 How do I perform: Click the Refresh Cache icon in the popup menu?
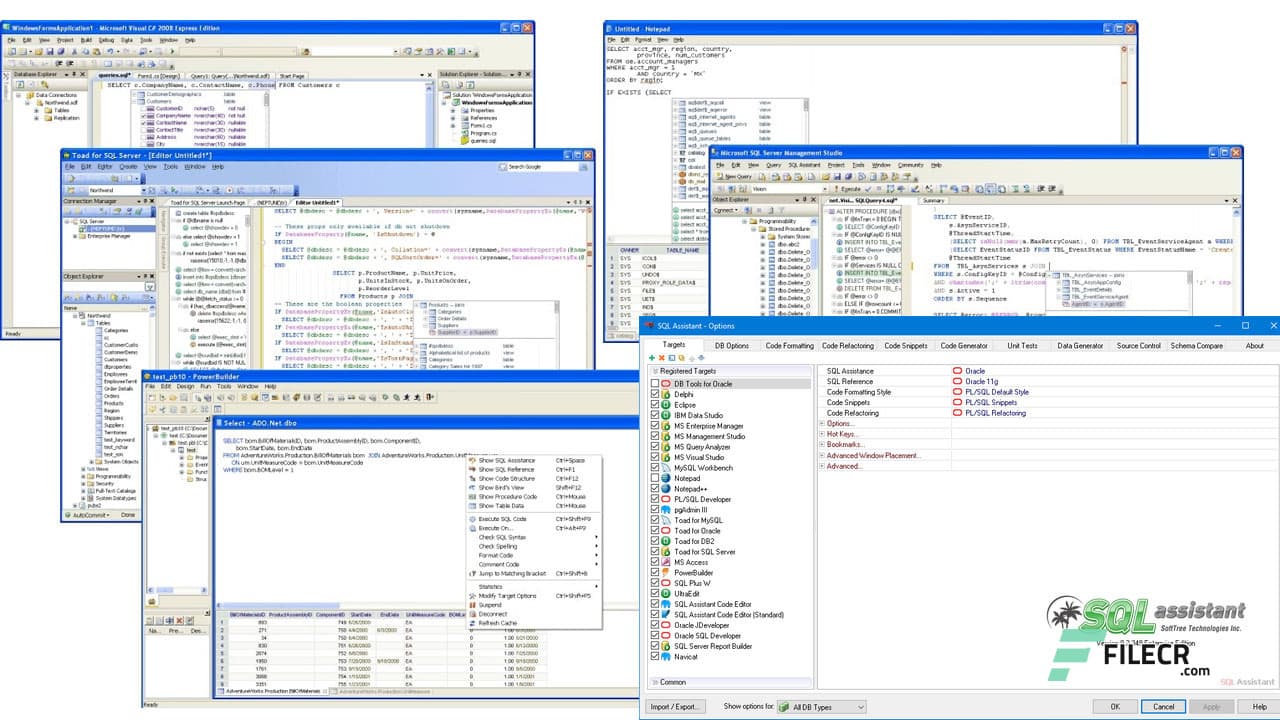coord(471,622)
